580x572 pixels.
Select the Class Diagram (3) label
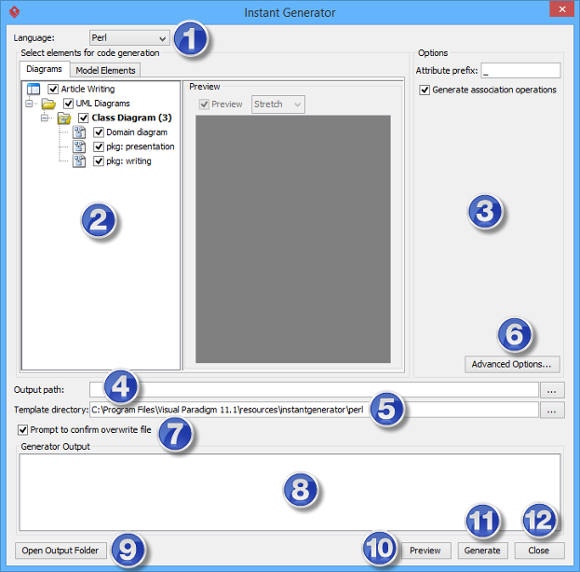(132, 118)
